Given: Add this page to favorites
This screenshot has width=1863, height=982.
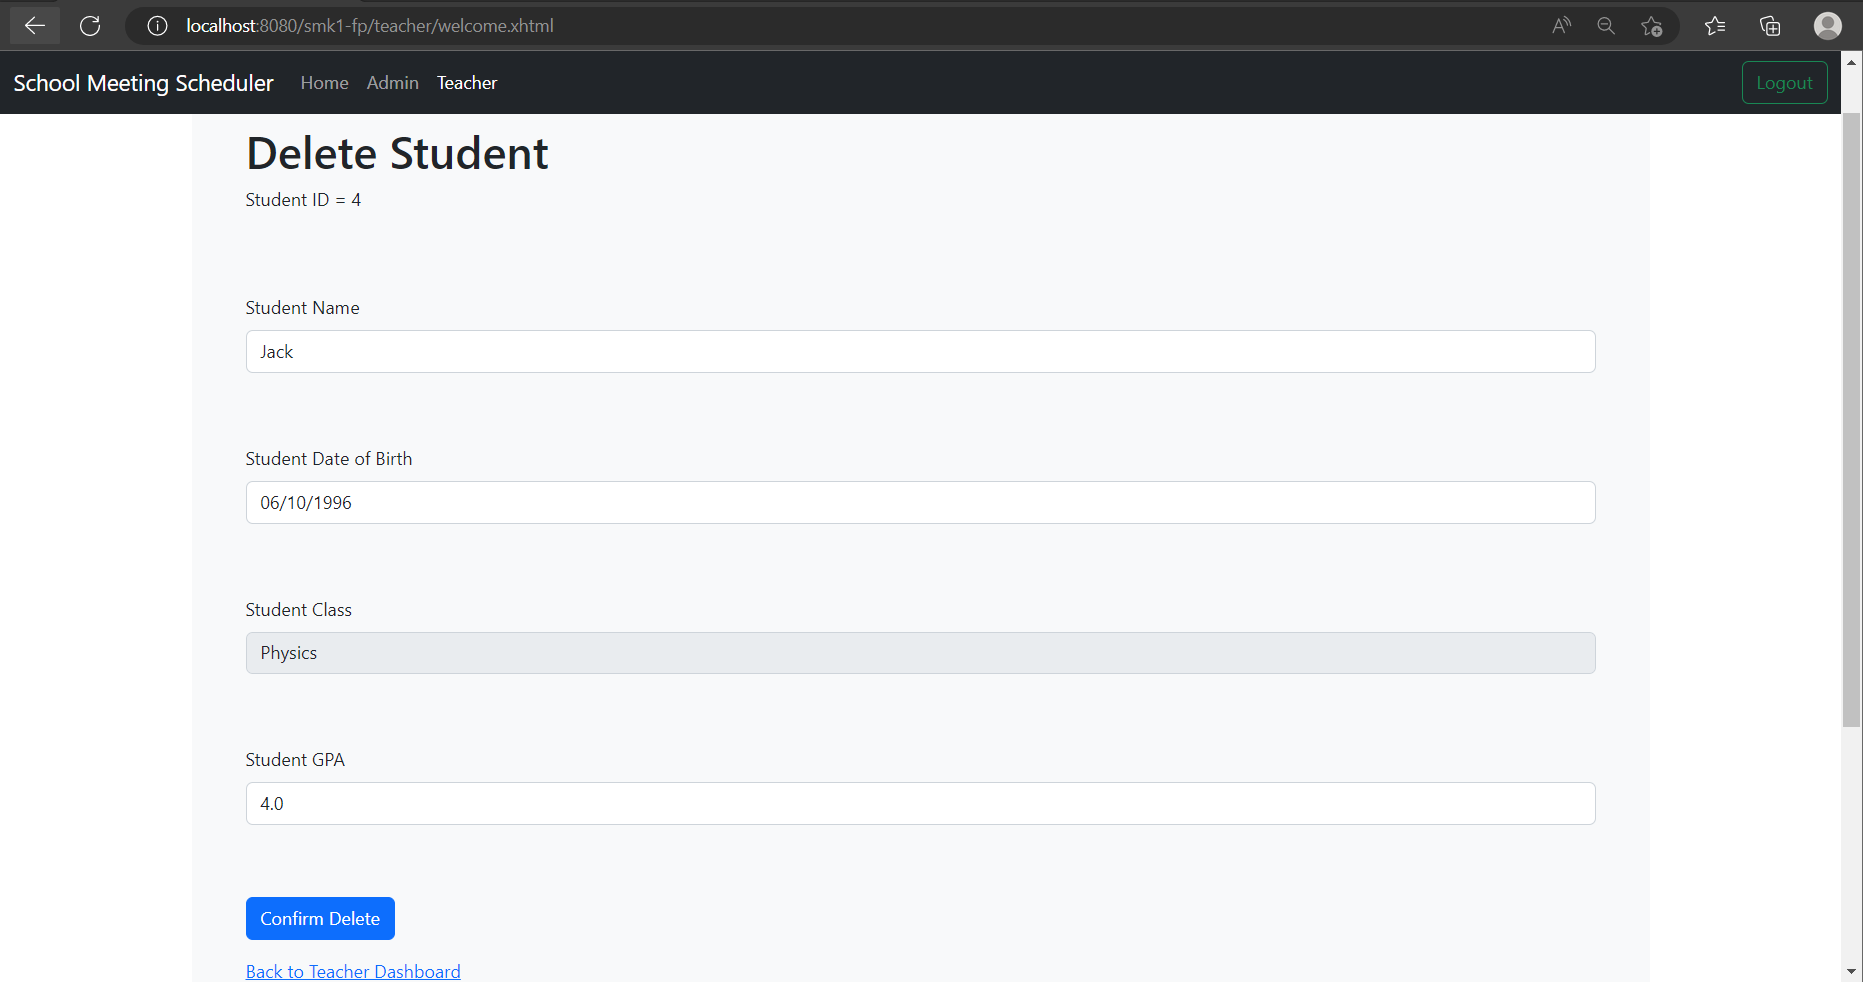Looking at the screenshot, I should (1652, 26).
